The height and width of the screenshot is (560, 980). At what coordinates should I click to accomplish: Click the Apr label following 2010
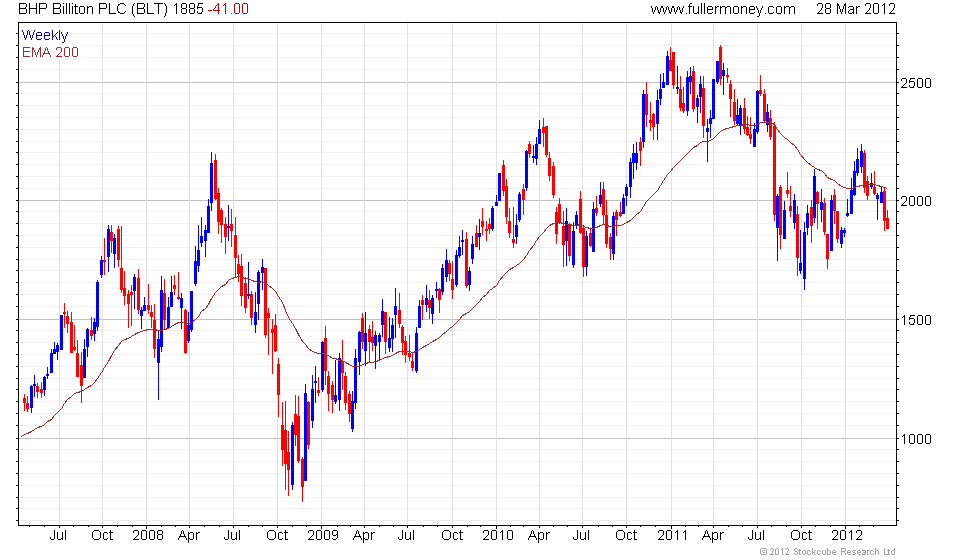pos(539,536)
